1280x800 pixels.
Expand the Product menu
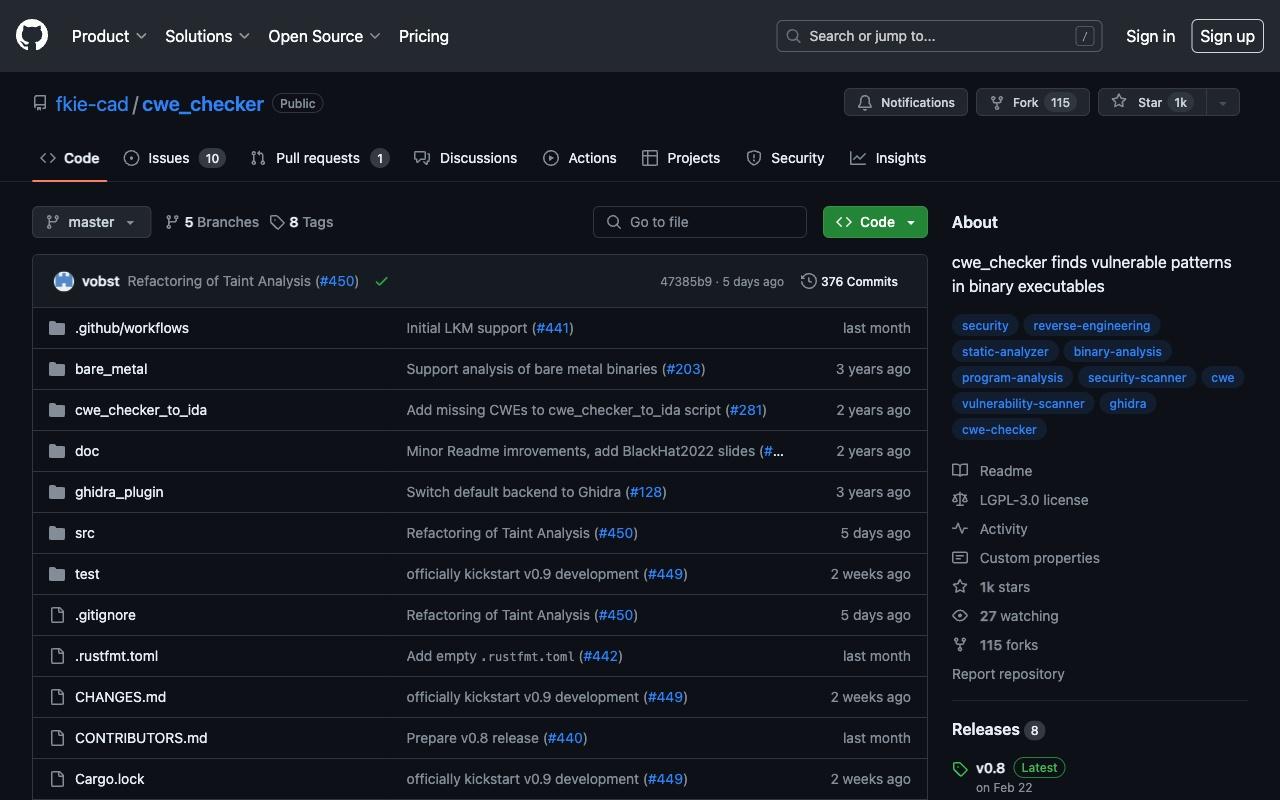coord(109,36)
